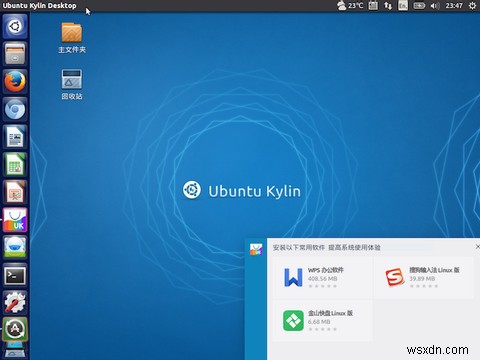
Task: Click the popup heading 安装以下常用软件
Action: pyautogui.click(x=299, y=247)
